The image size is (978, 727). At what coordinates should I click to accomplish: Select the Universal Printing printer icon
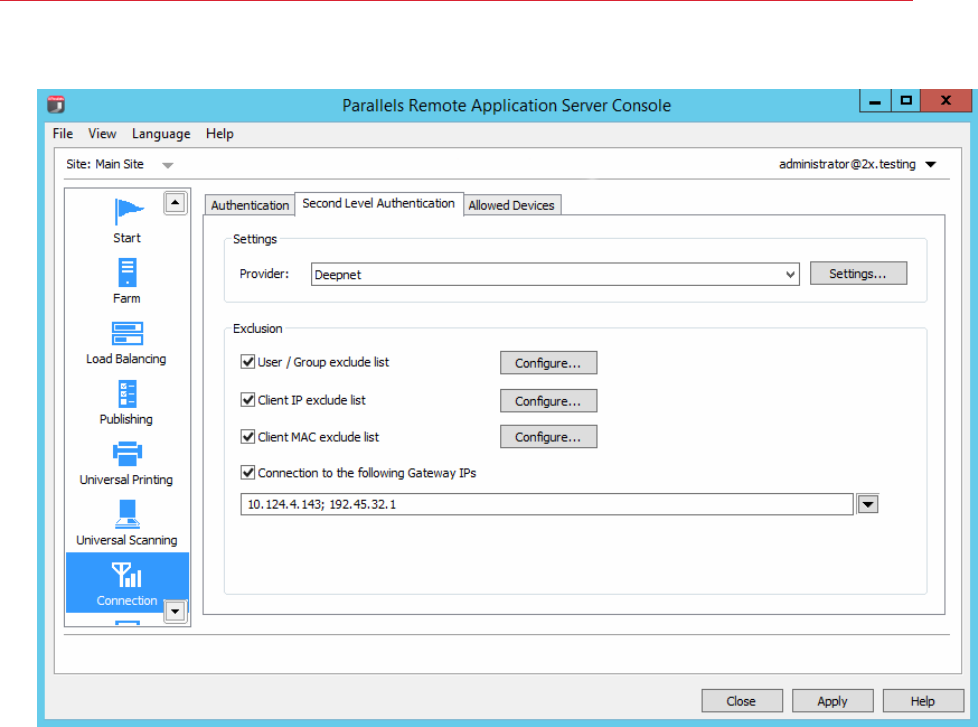click(x=127, y=454)
